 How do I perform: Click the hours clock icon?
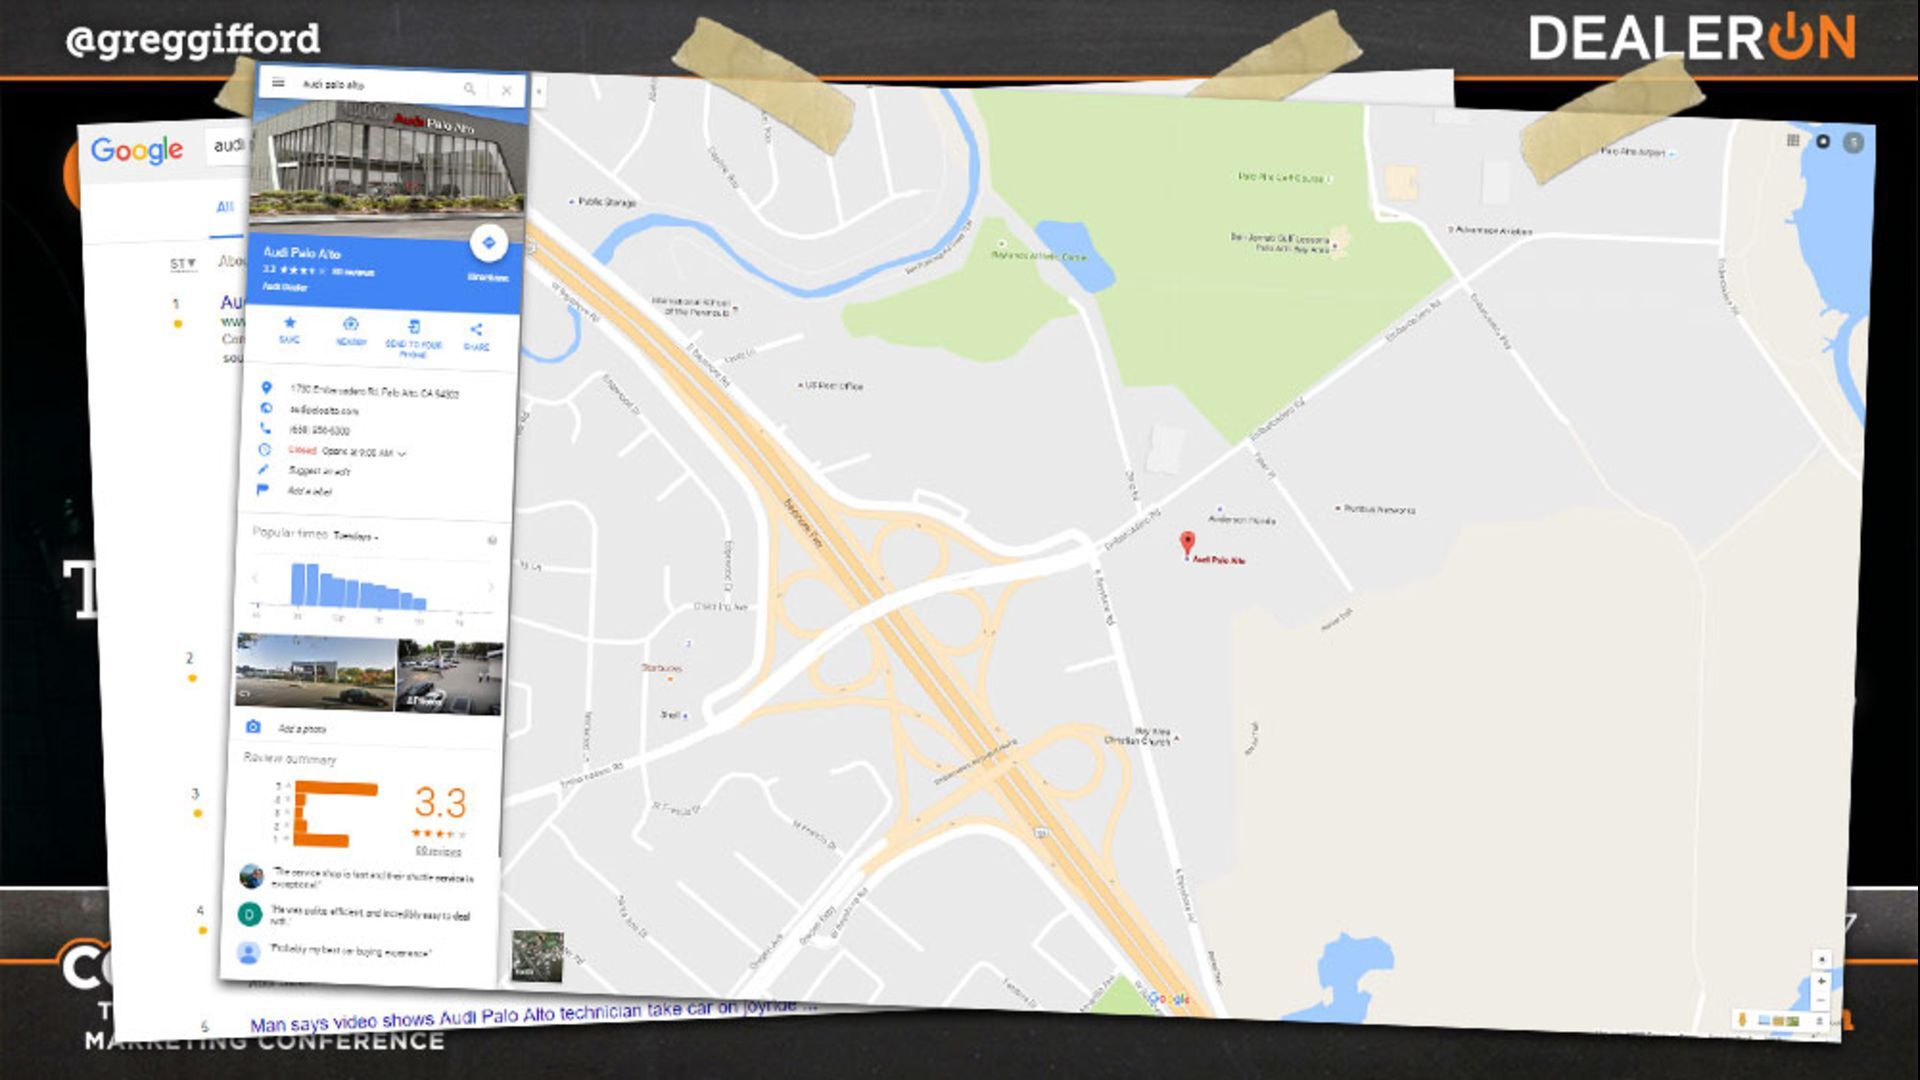[265, 449]
